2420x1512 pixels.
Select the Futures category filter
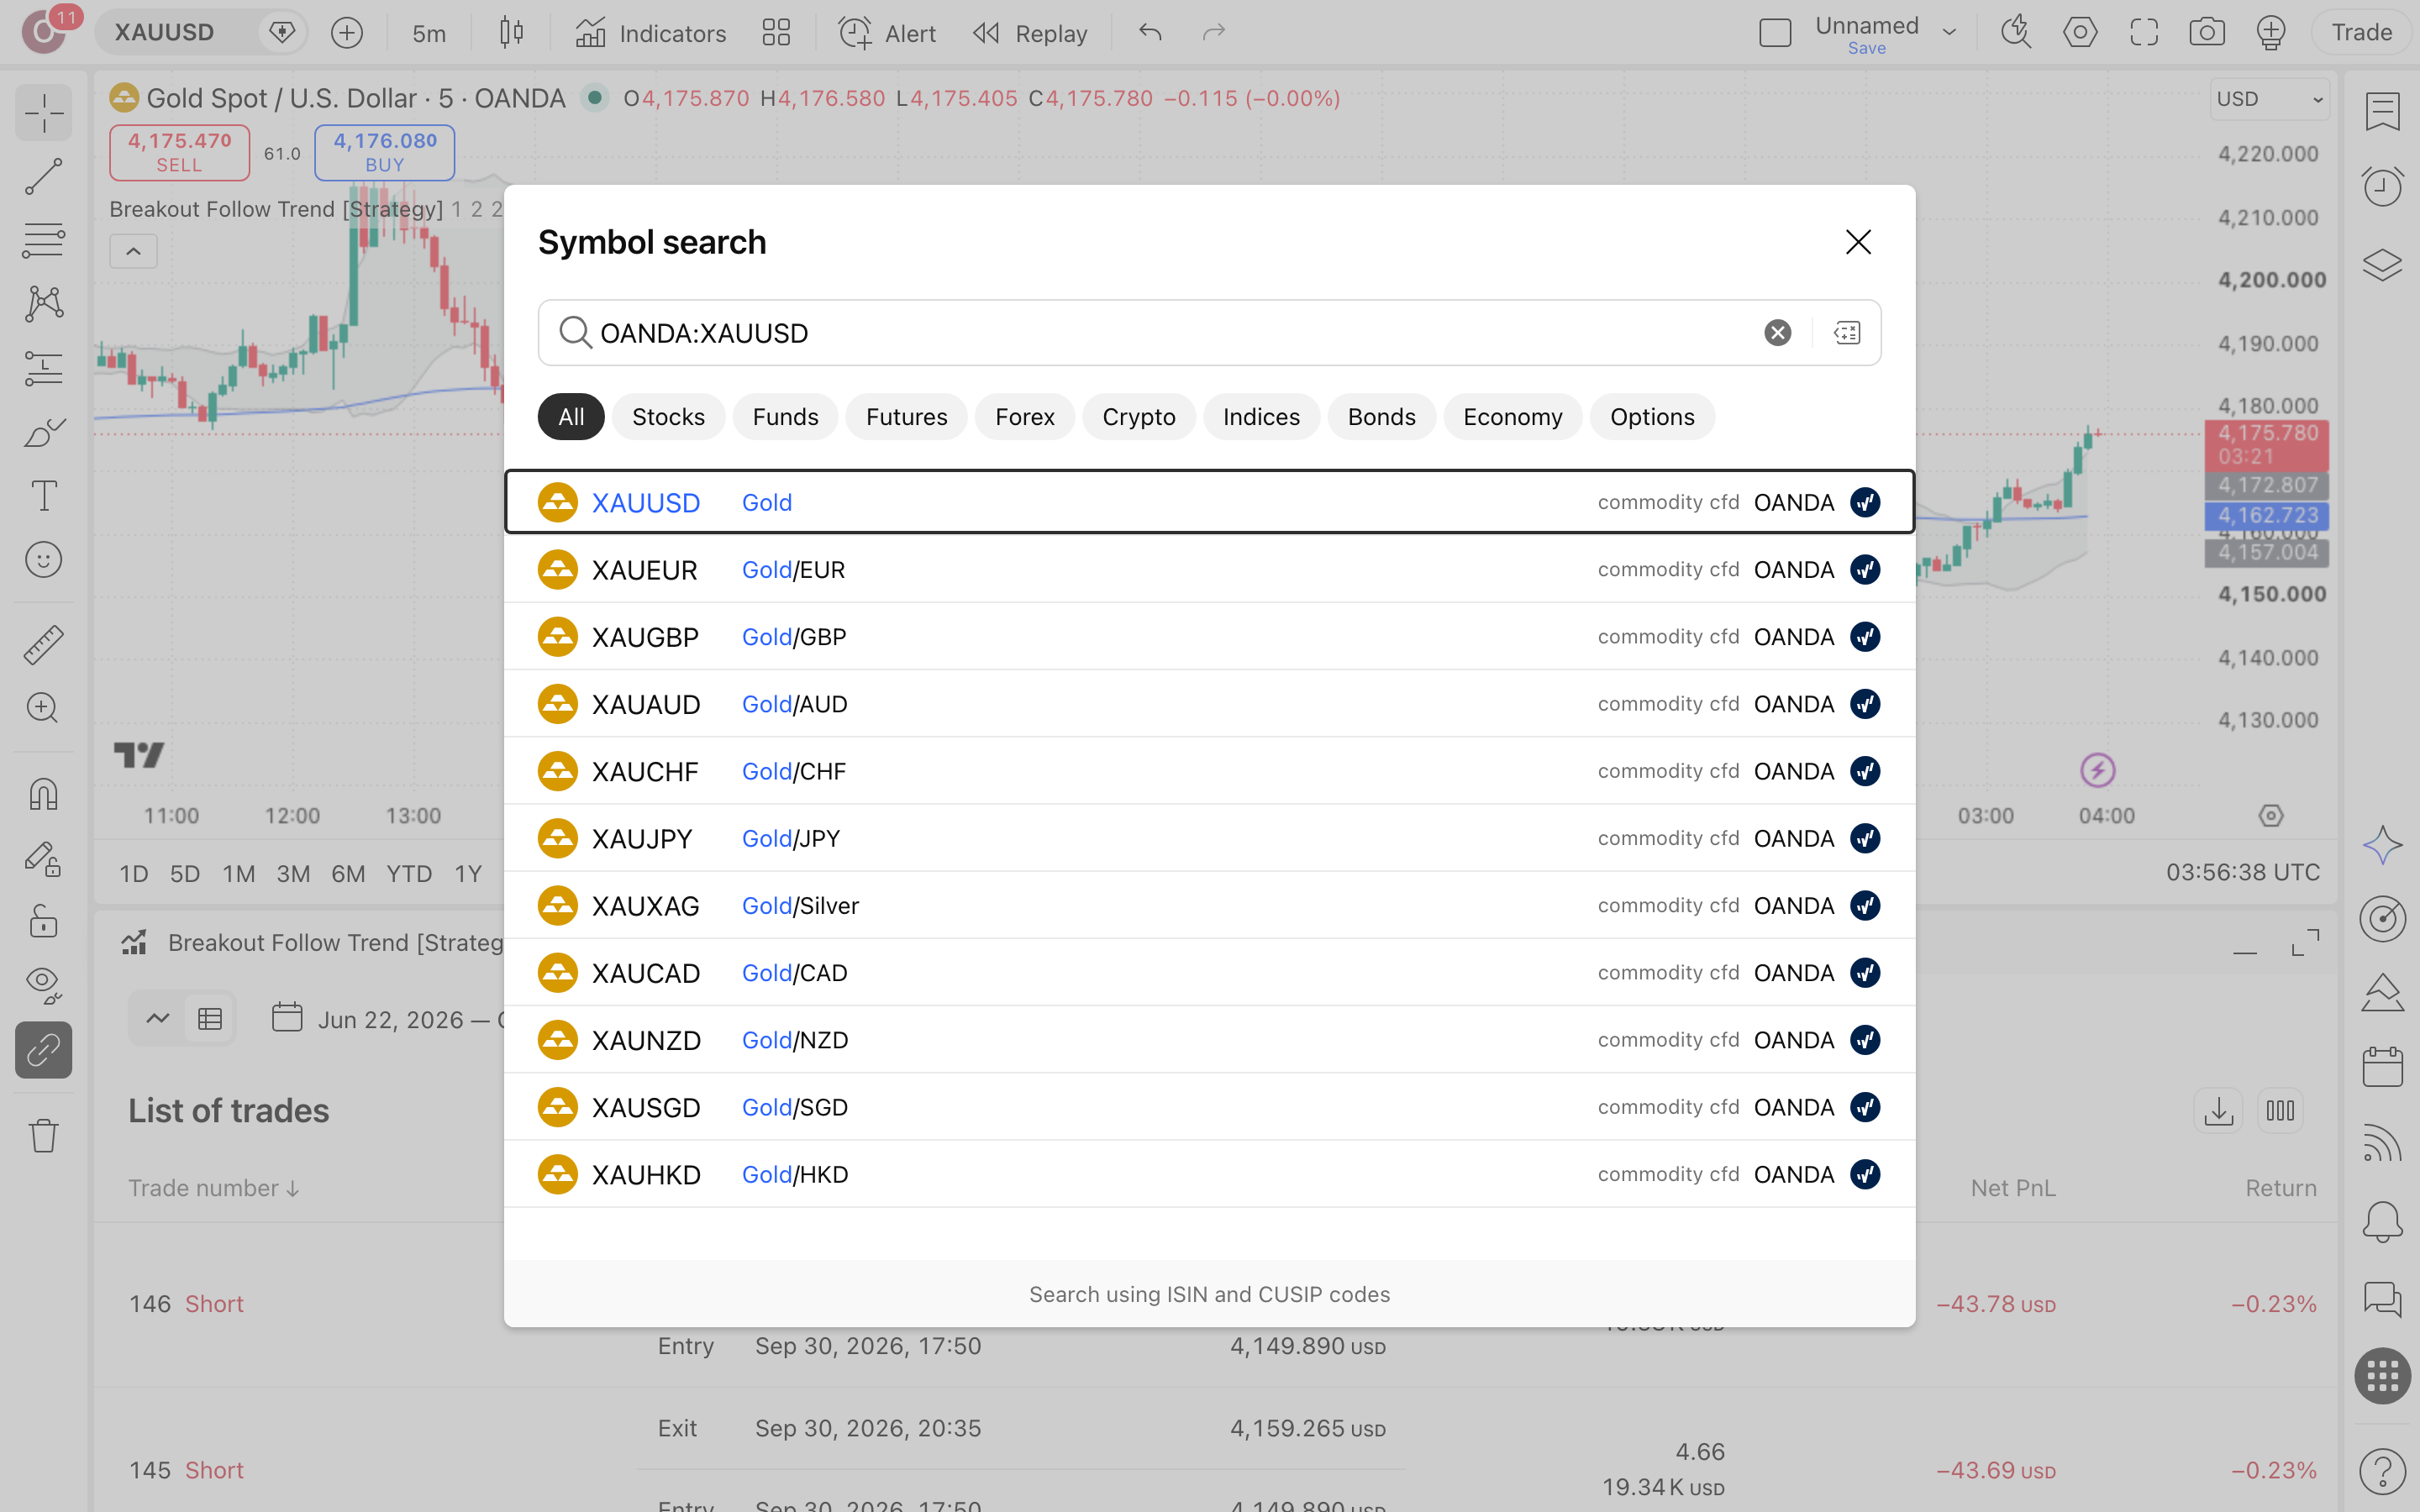[906, 417]
